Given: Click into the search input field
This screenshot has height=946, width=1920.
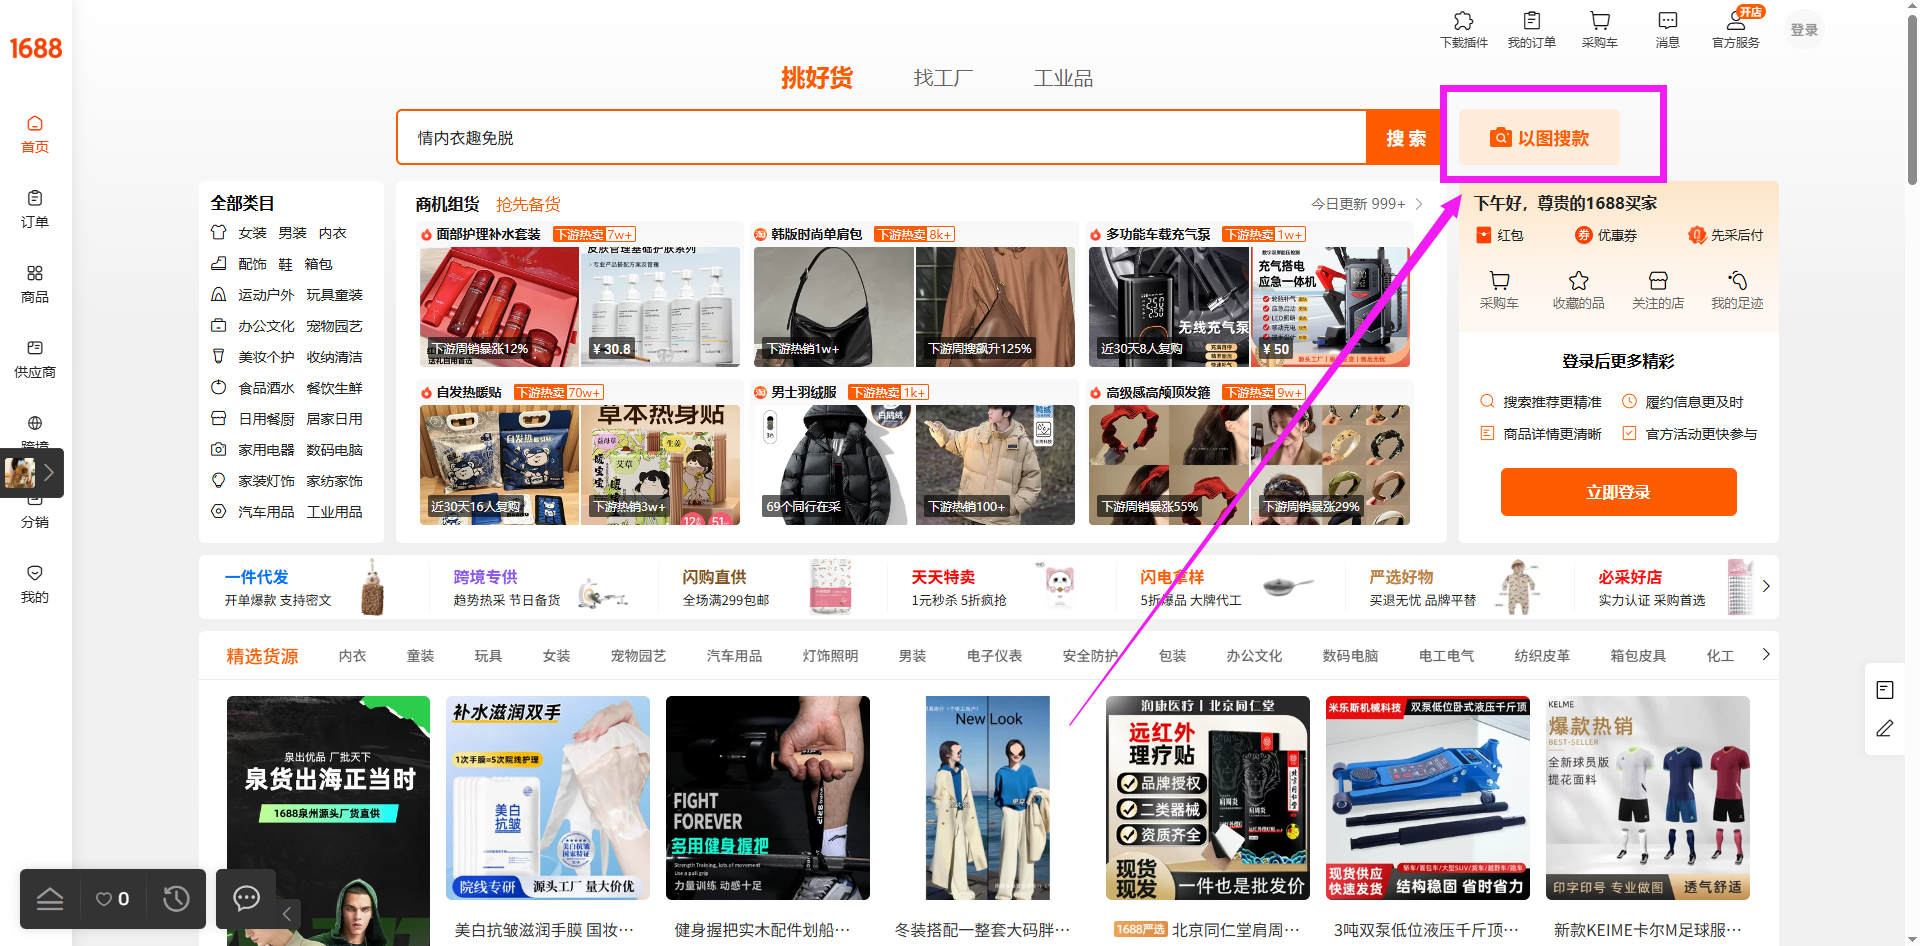Looking at the screenshot, I should [x=880, y=138].
